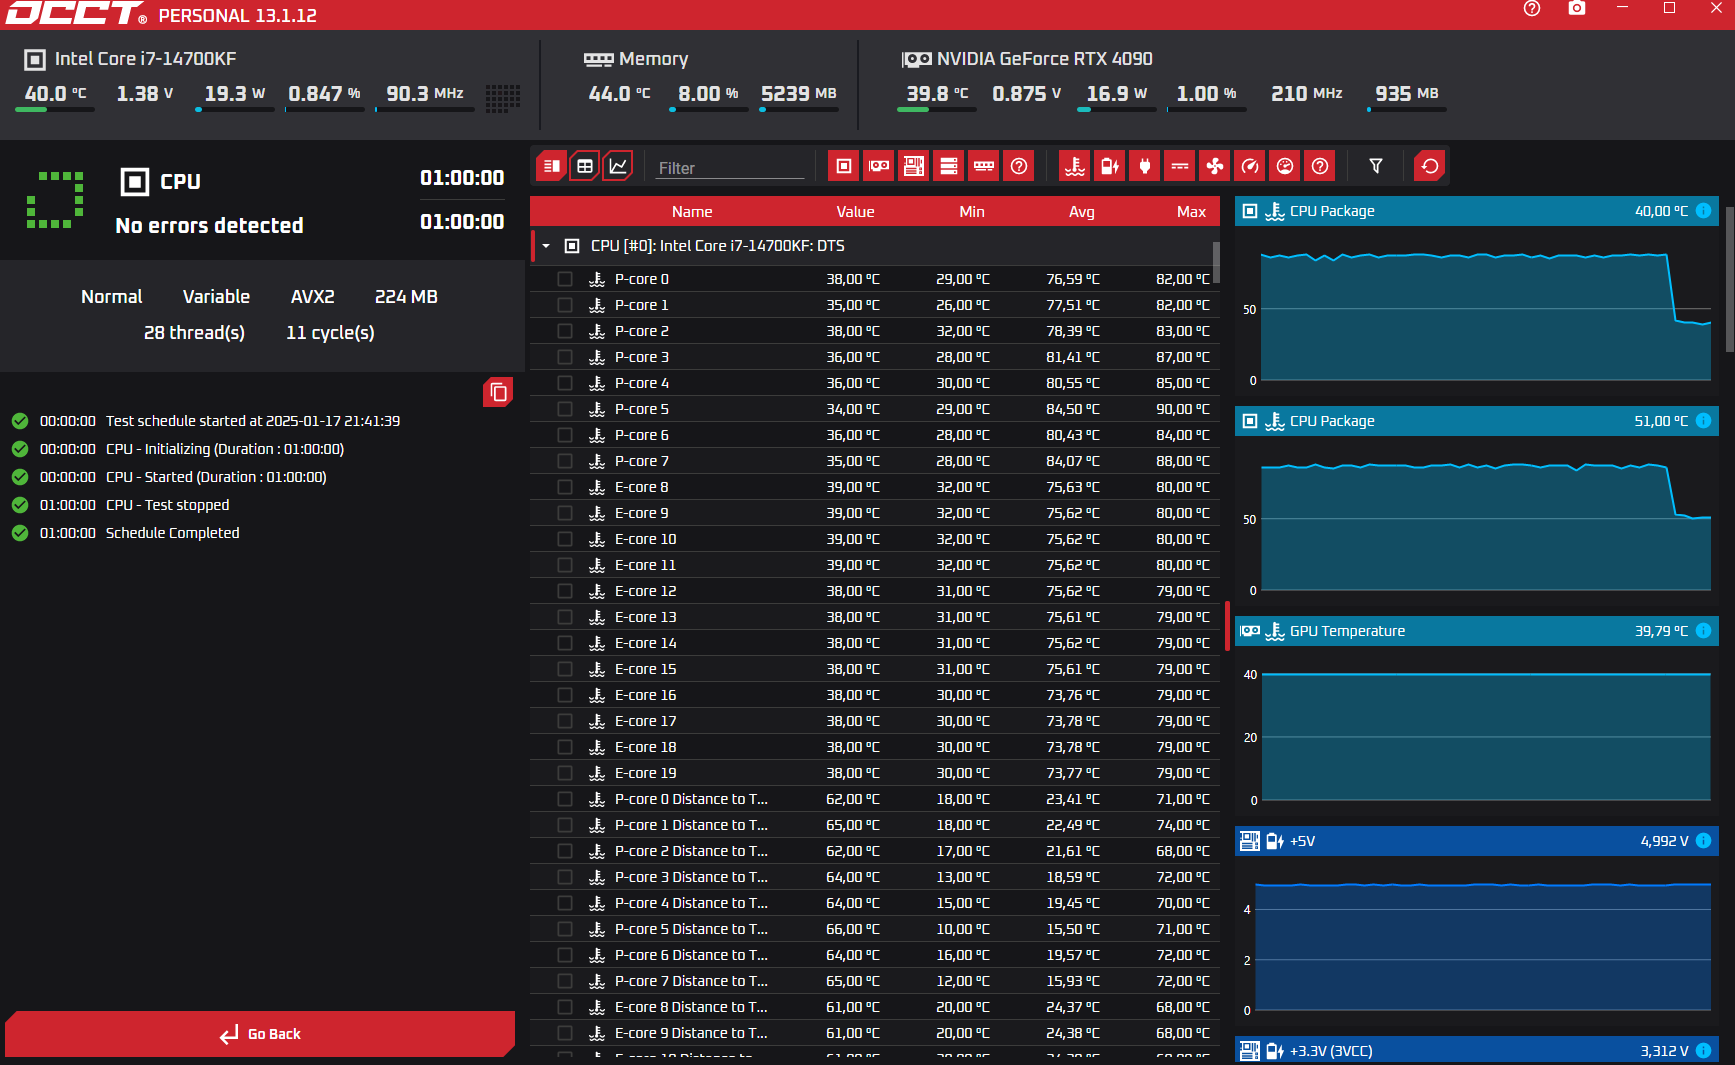
Task: Tick the P-core 0 checkbox
Action: (x=565, y=279)
